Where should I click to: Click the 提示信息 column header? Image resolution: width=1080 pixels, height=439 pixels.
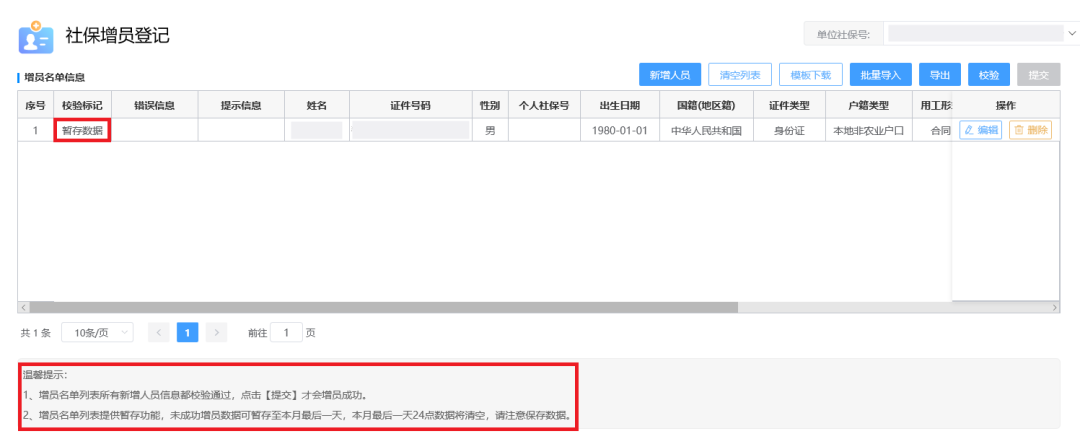point(241,105)
